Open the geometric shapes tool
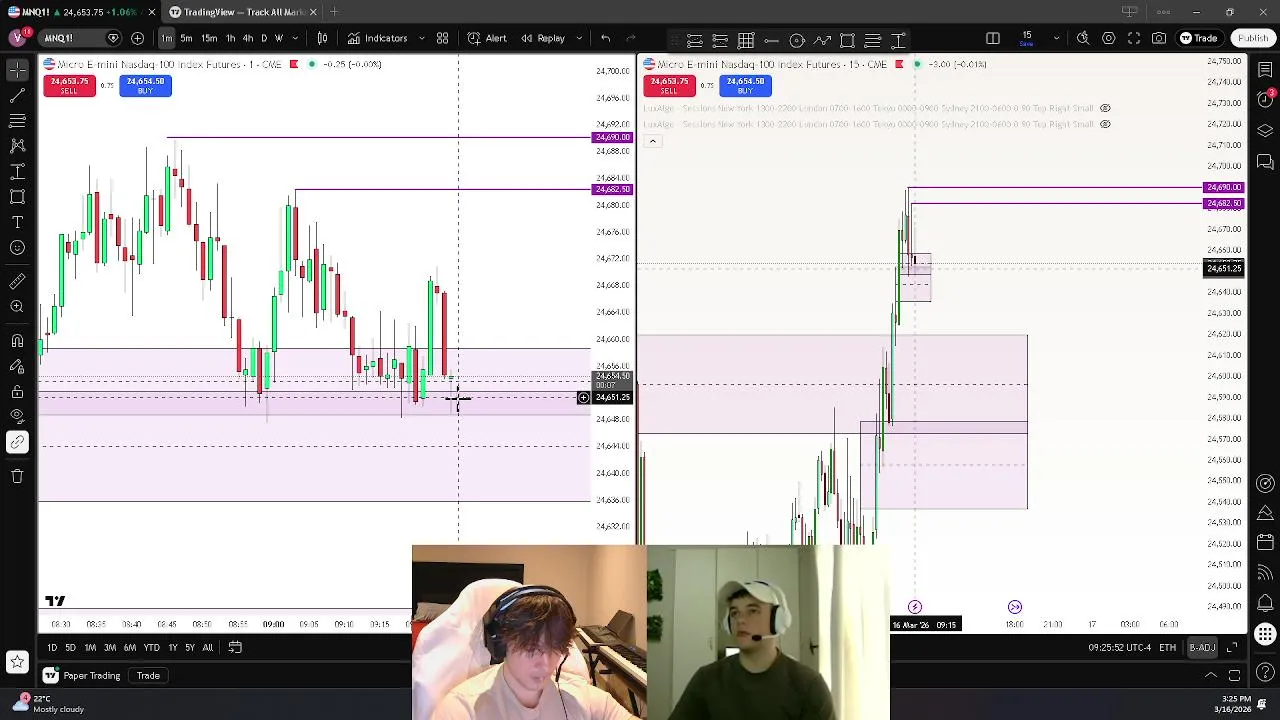This screenshot has height=720, width=1280. (x=17, y=197)
